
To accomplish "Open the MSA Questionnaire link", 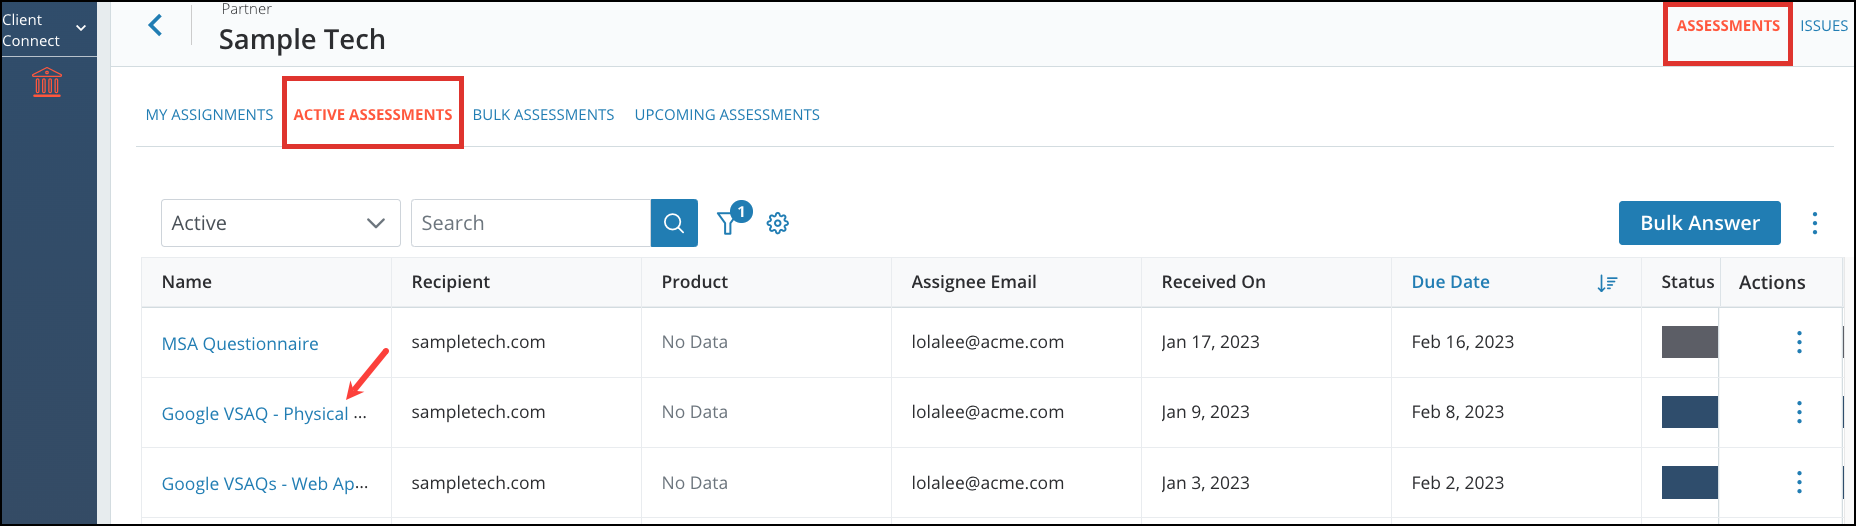I will coord(240,344).
